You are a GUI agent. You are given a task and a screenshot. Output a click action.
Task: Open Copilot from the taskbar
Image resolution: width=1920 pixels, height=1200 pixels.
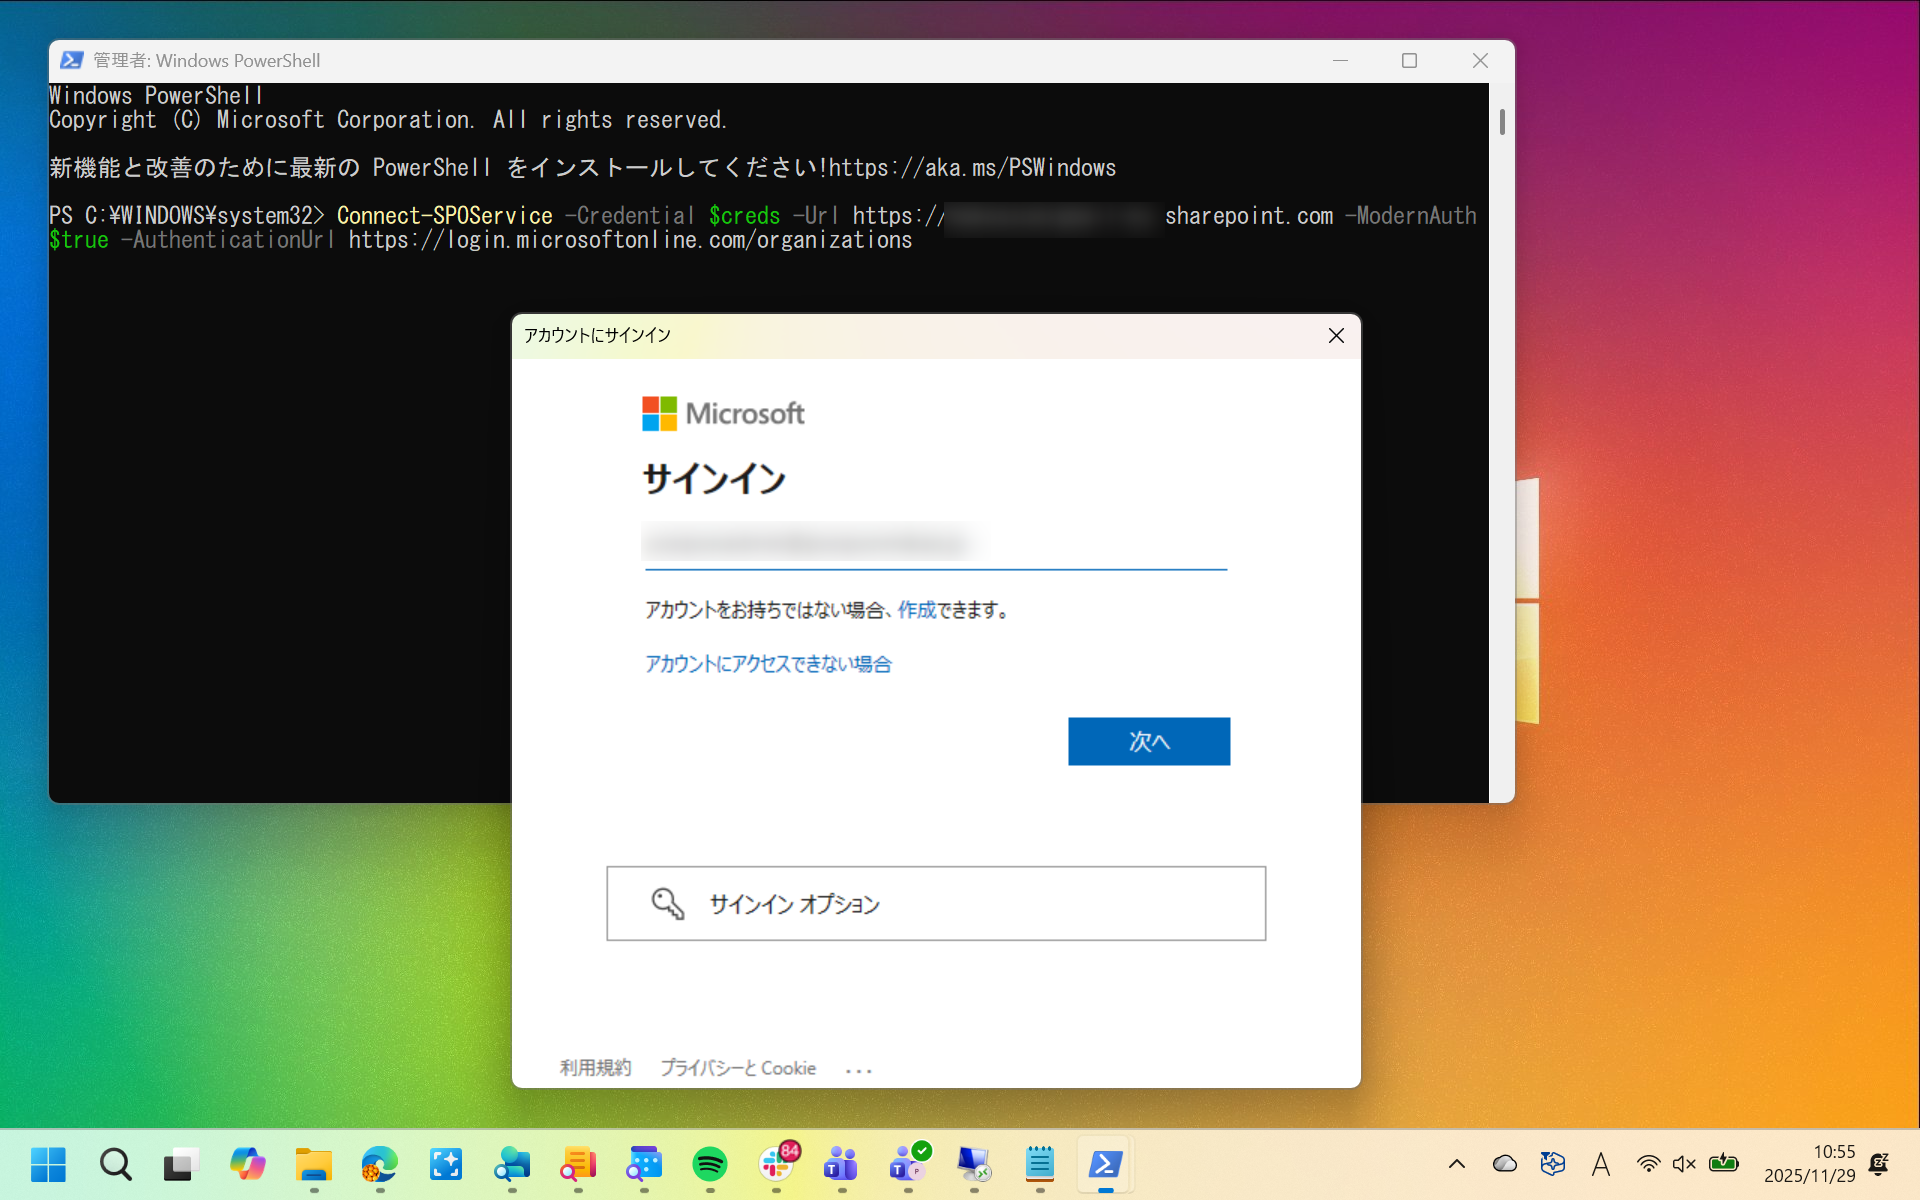click(247, 1164)
